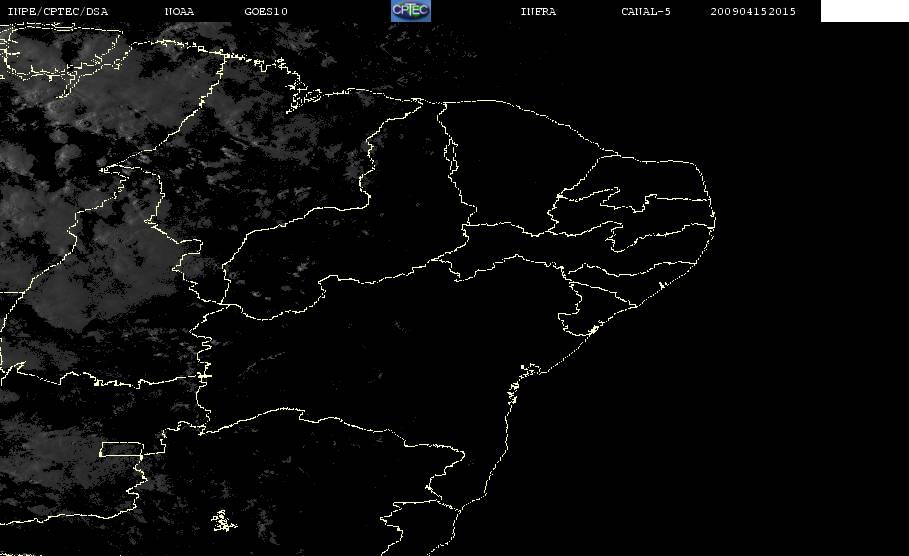Click the CPTEC logo in the header
The height and width of the screenshot is (556, 909).
pos(410,10)
